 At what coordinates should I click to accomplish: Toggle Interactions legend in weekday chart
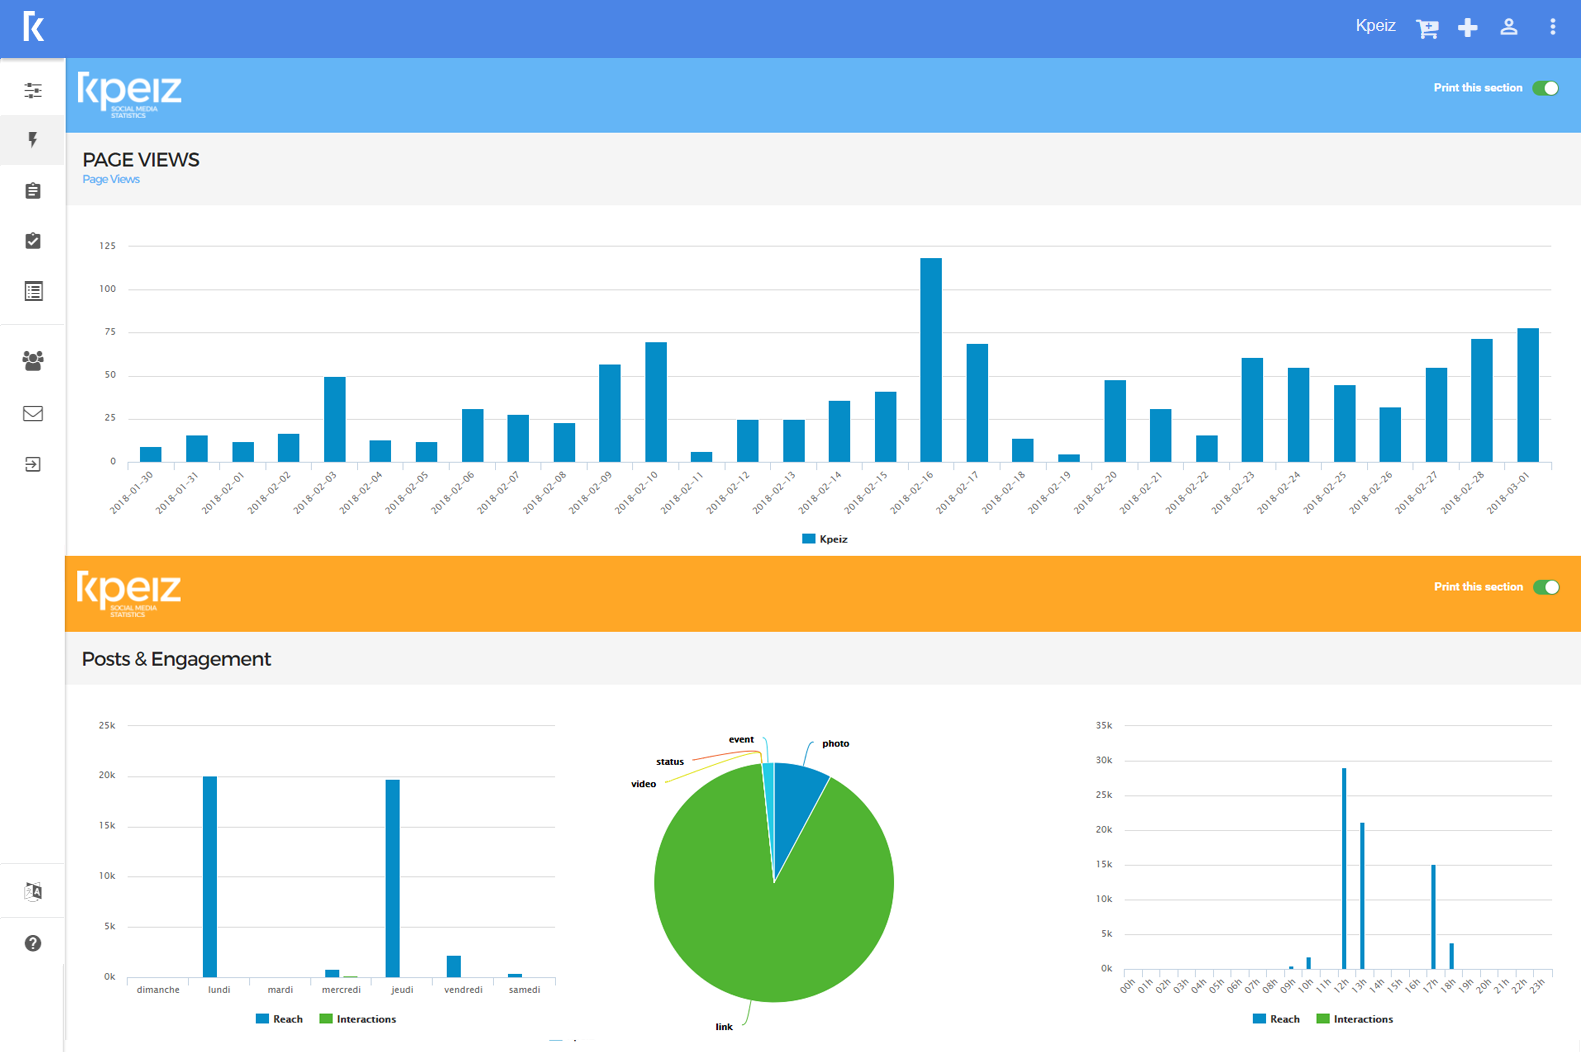point(358,1019)
